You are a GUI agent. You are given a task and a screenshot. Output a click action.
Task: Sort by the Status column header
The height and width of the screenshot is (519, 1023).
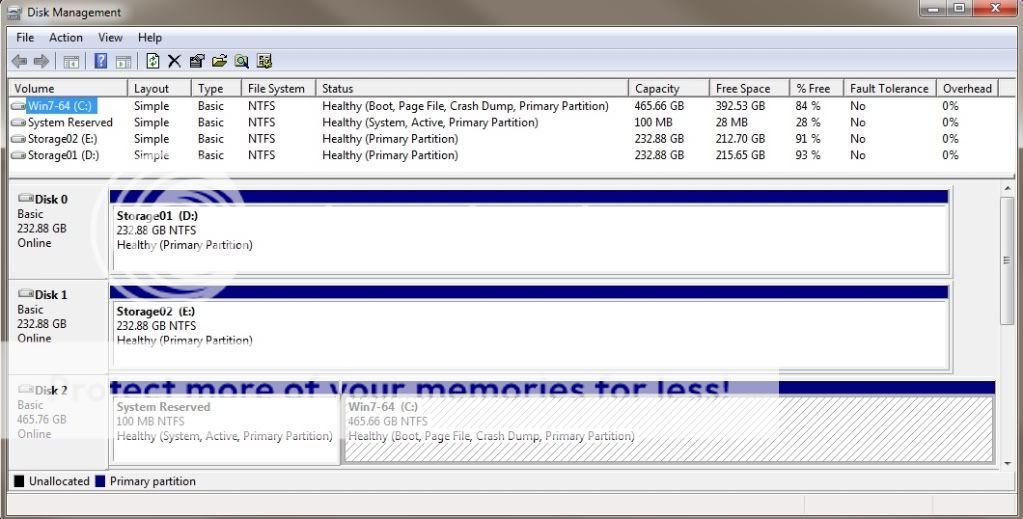pyautogui.click(x=472, y=88)
